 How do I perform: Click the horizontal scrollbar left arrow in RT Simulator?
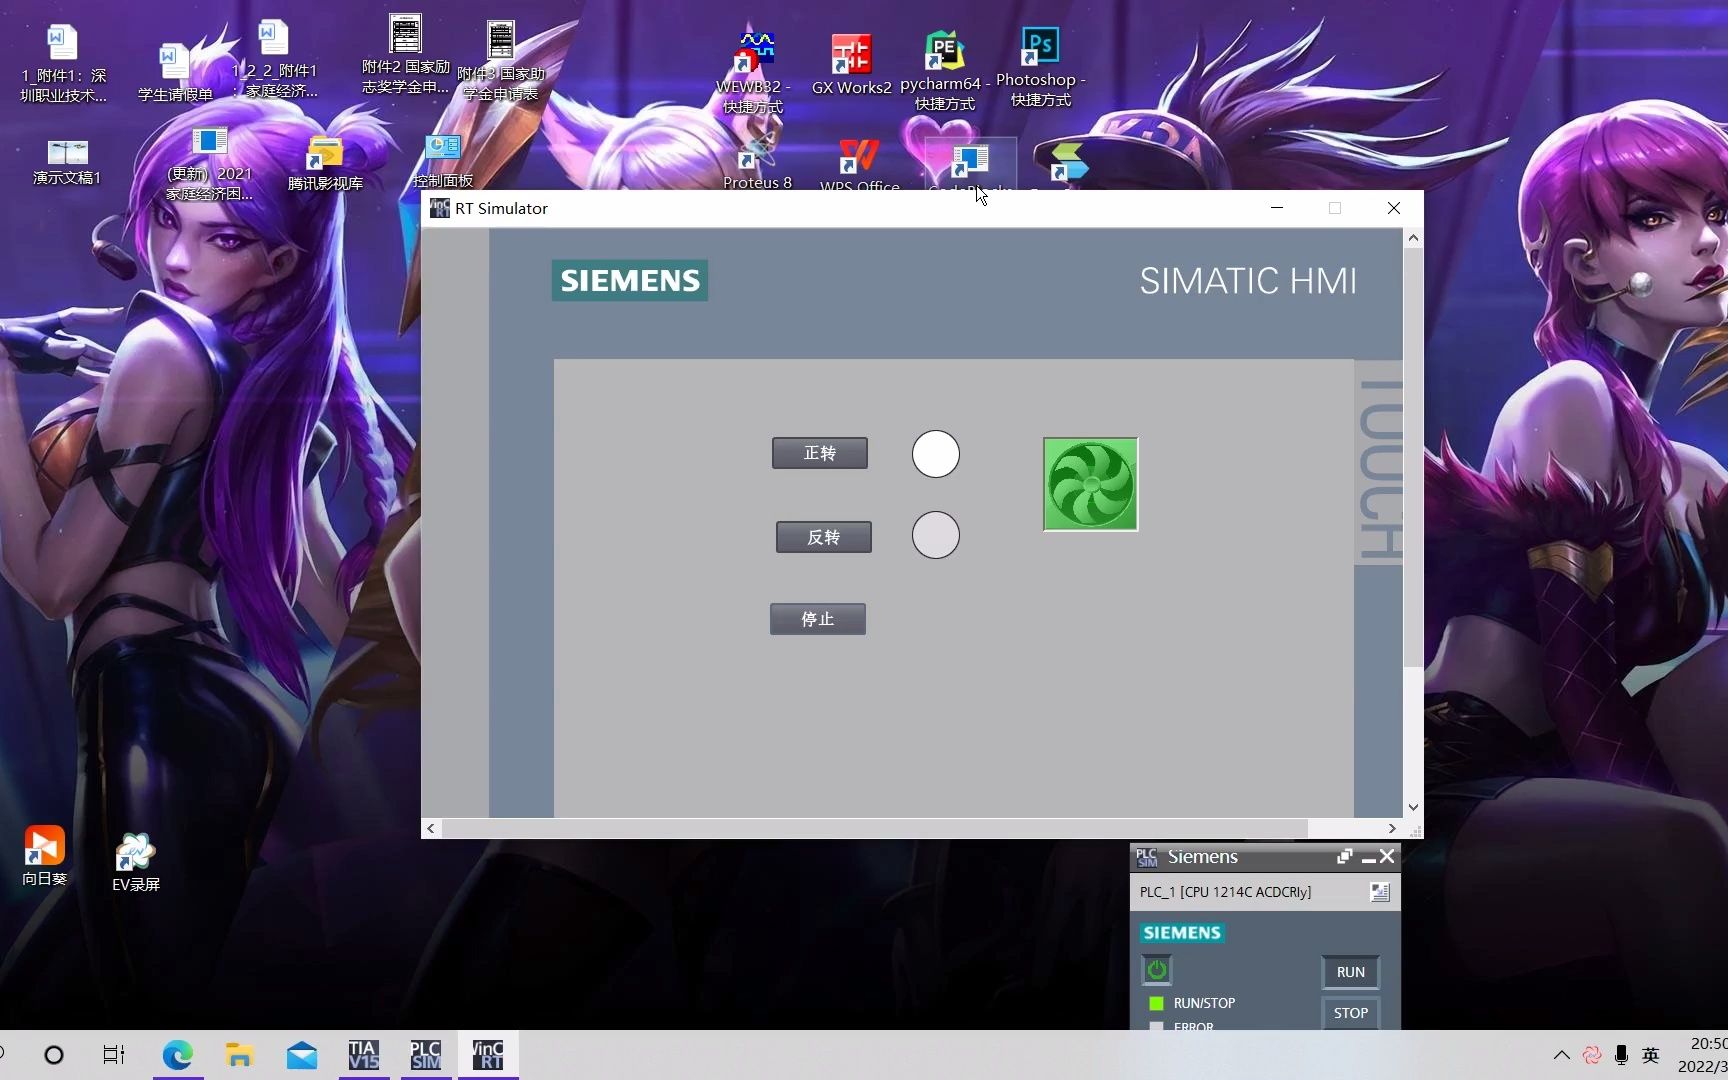coord(431,828)
